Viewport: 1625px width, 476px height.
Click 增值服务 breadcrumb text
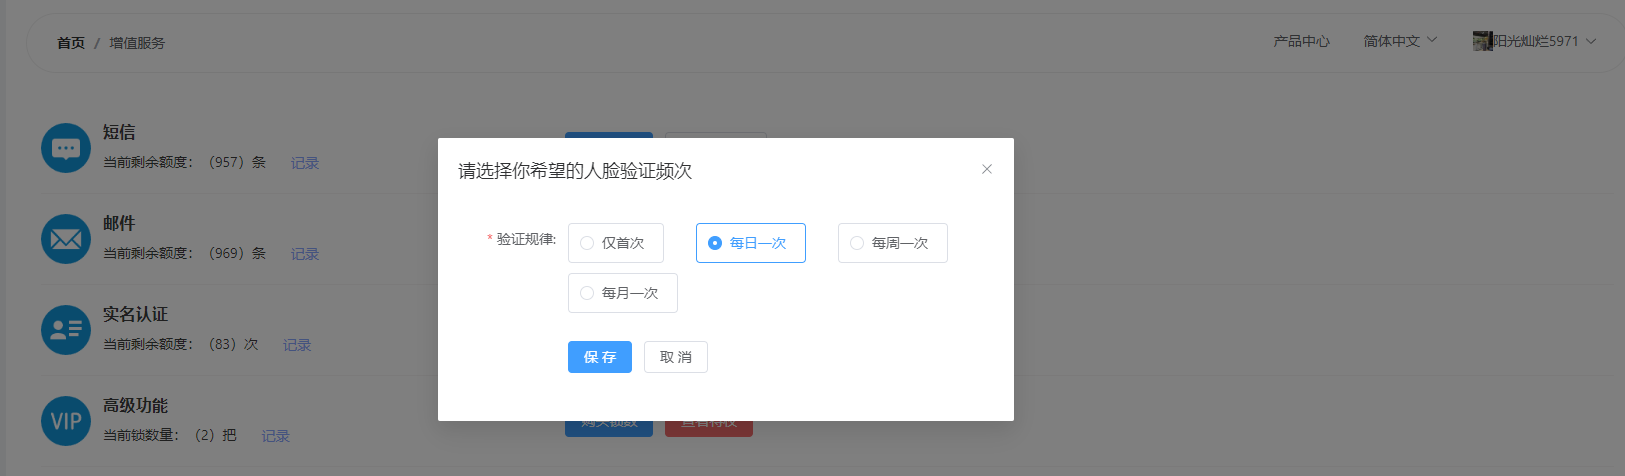click(x=137, y=43)
